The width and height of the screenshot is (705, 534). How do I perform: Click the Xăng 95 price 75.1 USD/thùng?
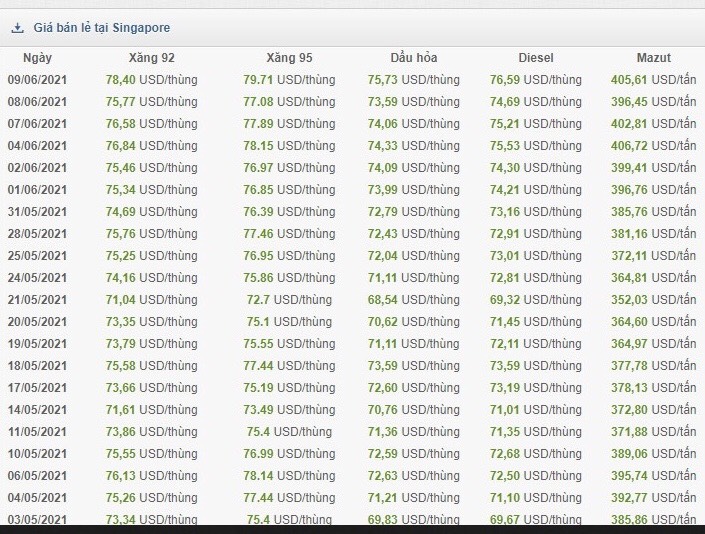click(289, 322)
